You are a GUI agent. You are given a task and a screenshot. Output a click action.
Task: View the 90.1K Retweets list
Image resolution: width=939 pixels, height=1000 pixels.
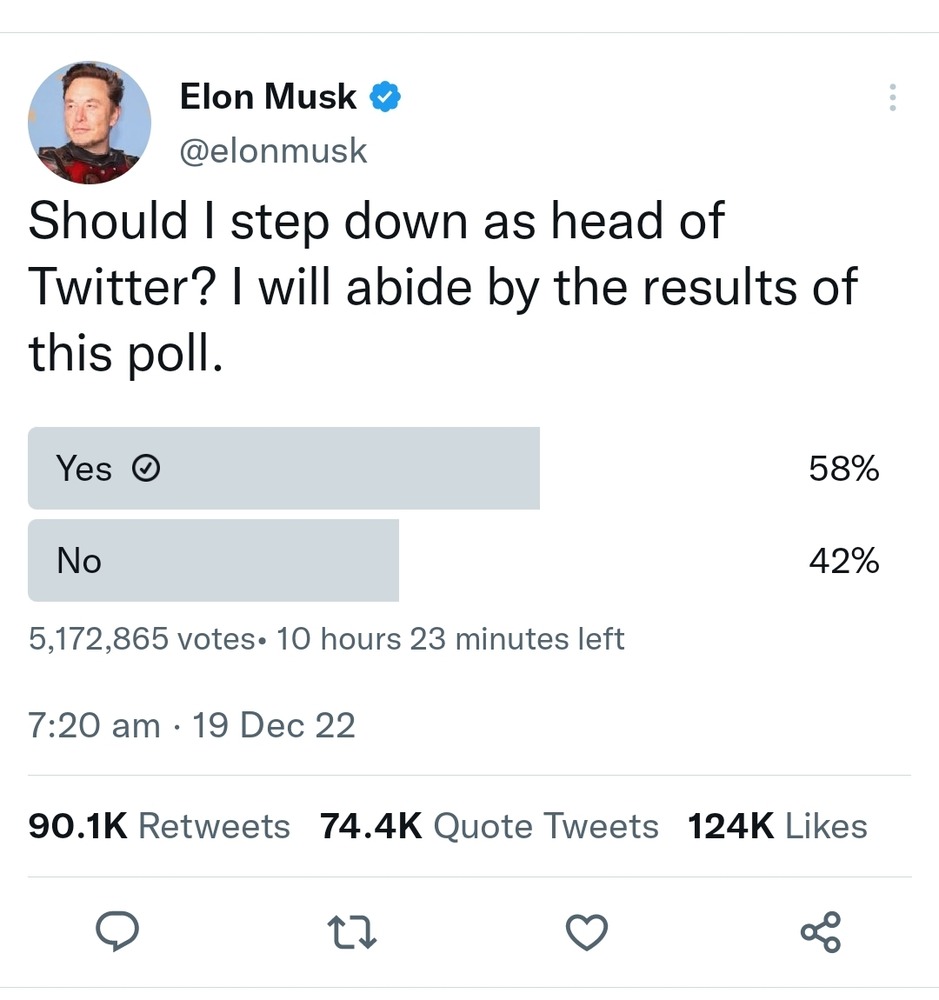point(160,826)
